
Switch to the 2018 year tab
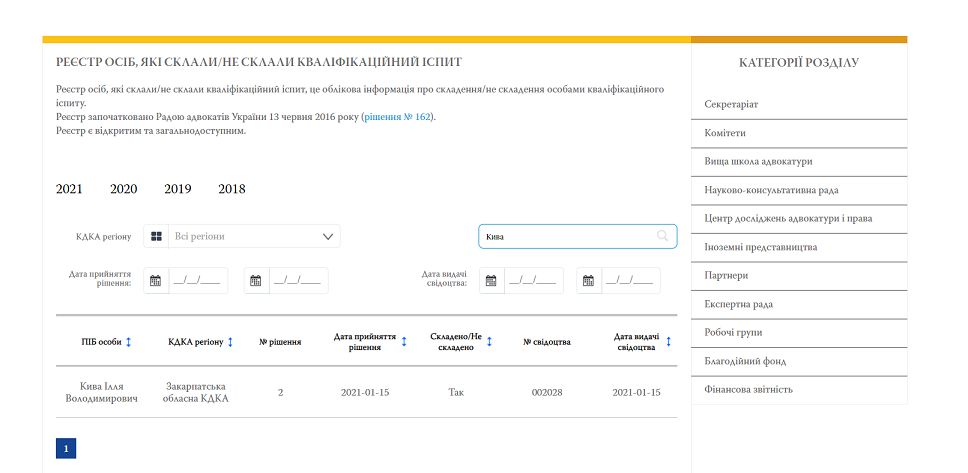click(x=231, y=189)
